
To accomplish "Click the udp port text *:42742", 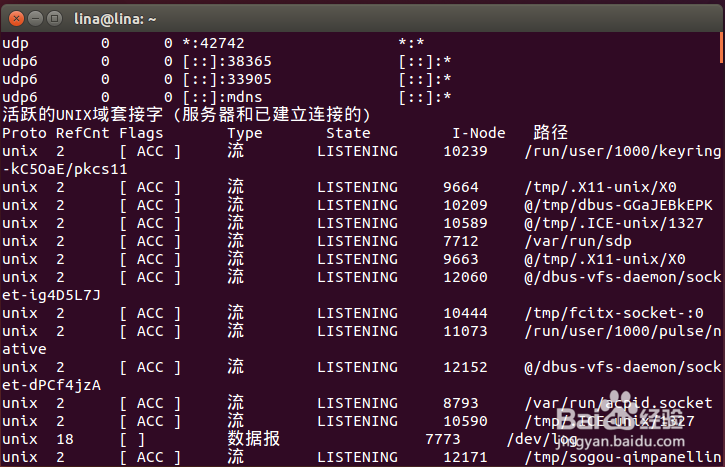I will [213, 43].
